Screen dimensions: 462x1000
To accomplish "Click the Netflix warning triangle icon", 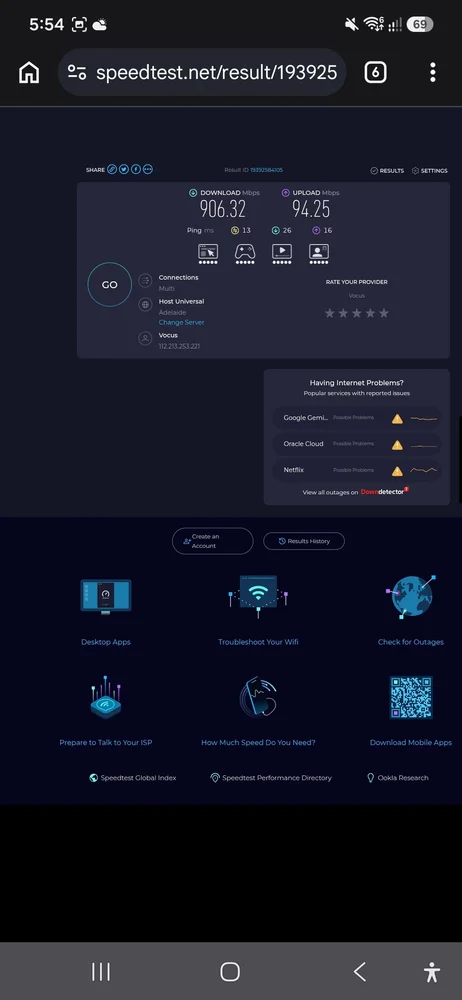I will click(x=397, y=471).
